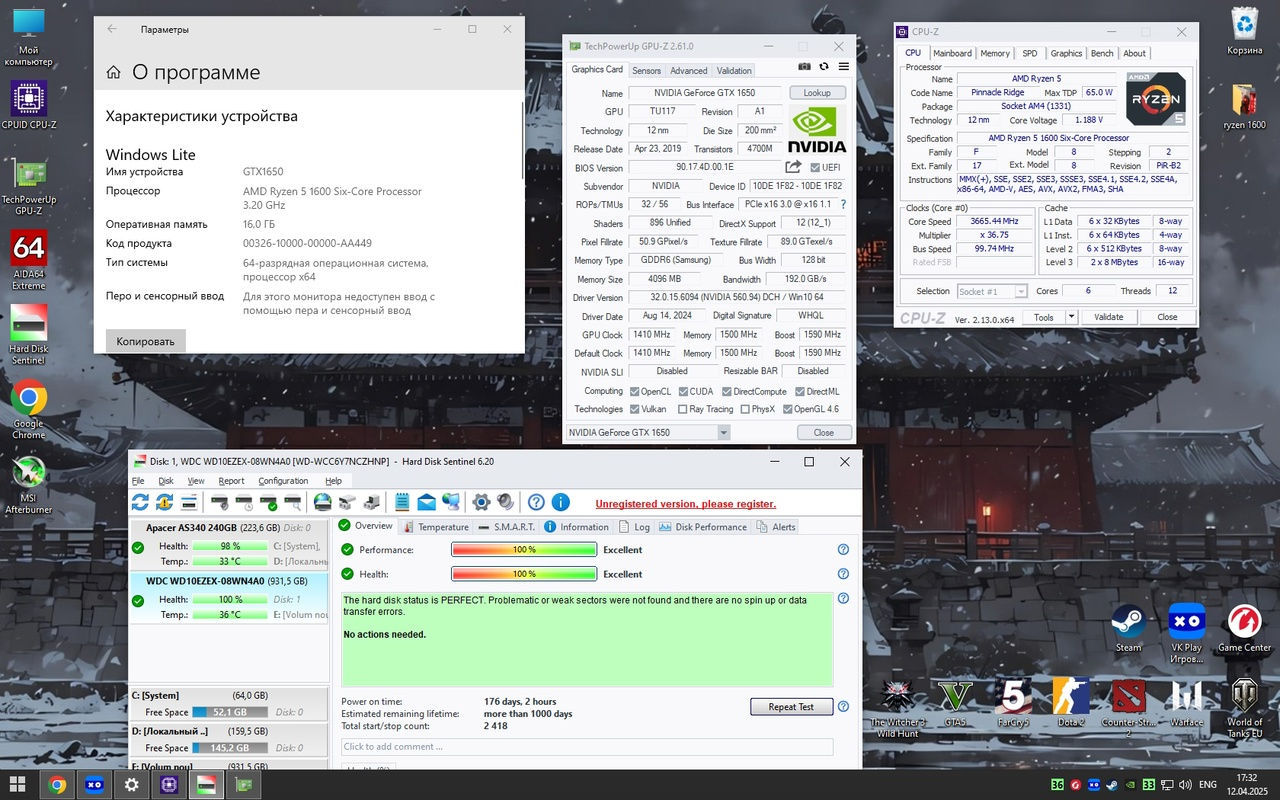
Task: Switch to the Advanced tab in GPU-Z
Action: click(x=689, y=71)
